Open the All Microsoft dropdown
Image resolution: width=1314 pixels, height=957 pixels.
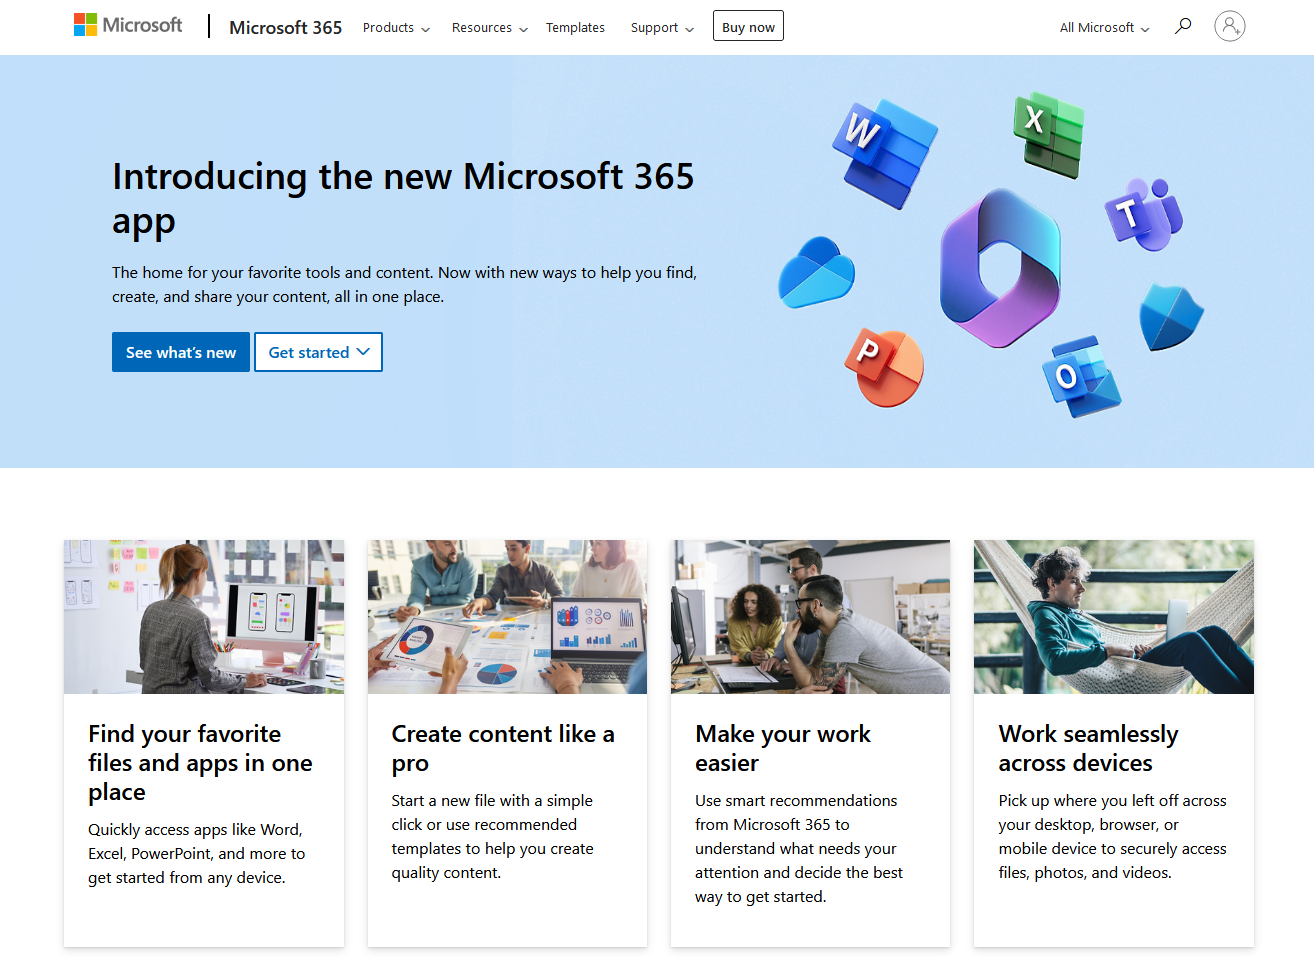click(x=1103, y=28)
